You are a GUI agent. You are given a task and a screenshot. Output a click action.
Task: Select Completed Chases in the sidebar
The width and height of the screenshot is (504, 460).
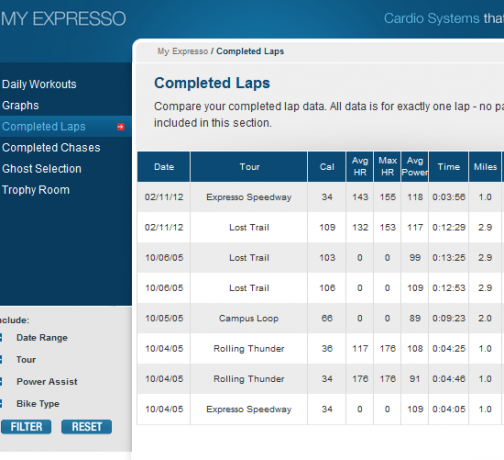pyautogui.click(x=51, y=148)
